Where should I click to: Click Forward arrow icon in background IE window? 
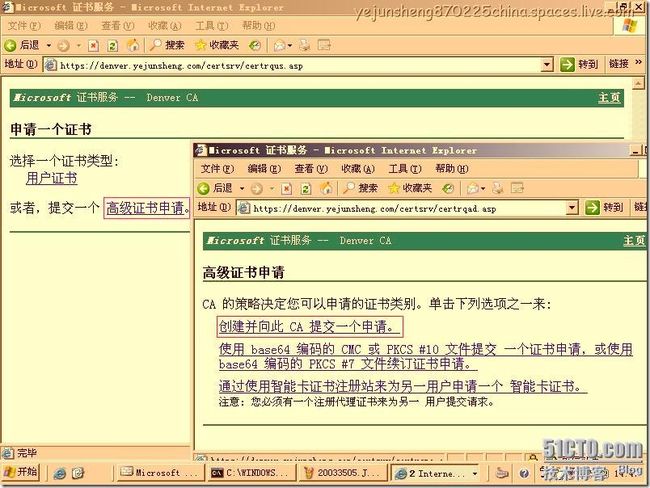tap(63, 45)
